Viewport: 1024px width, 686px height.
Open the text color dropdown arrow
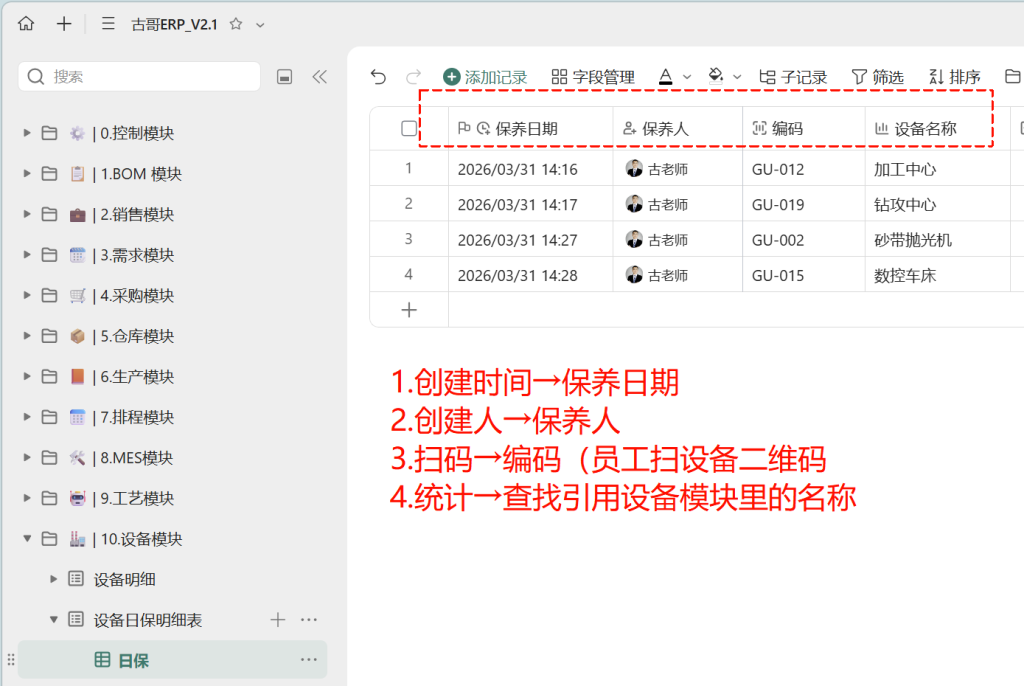687,77
